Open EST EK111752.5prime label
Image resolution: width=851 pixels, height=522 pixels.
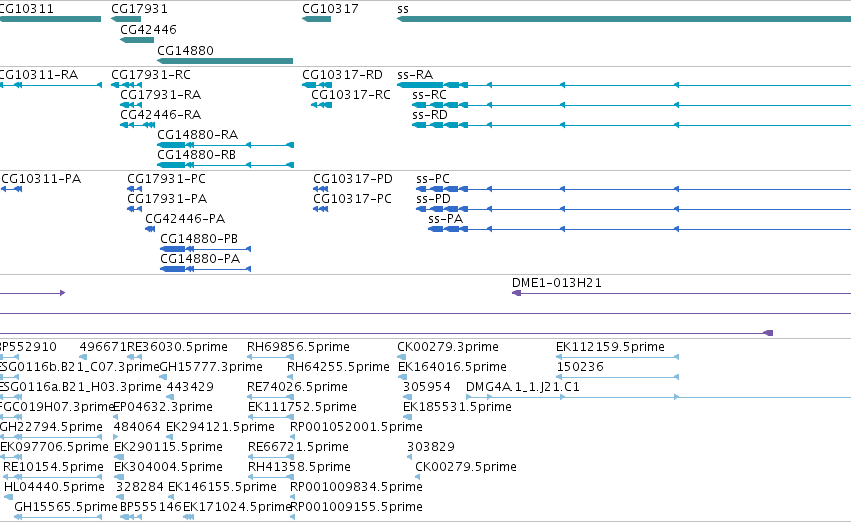(302, 407)
